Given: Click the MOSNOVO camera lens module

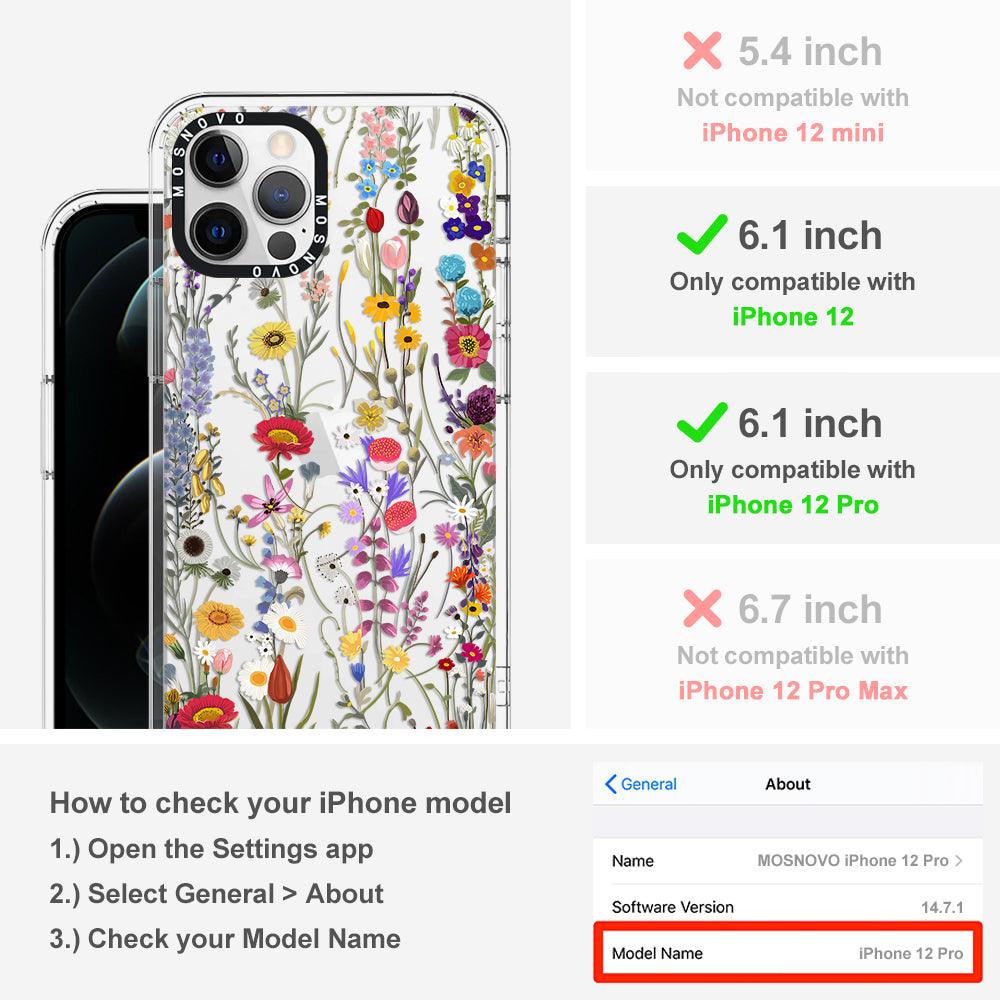Looking at the screenshot, I should [x=249, y=196].
